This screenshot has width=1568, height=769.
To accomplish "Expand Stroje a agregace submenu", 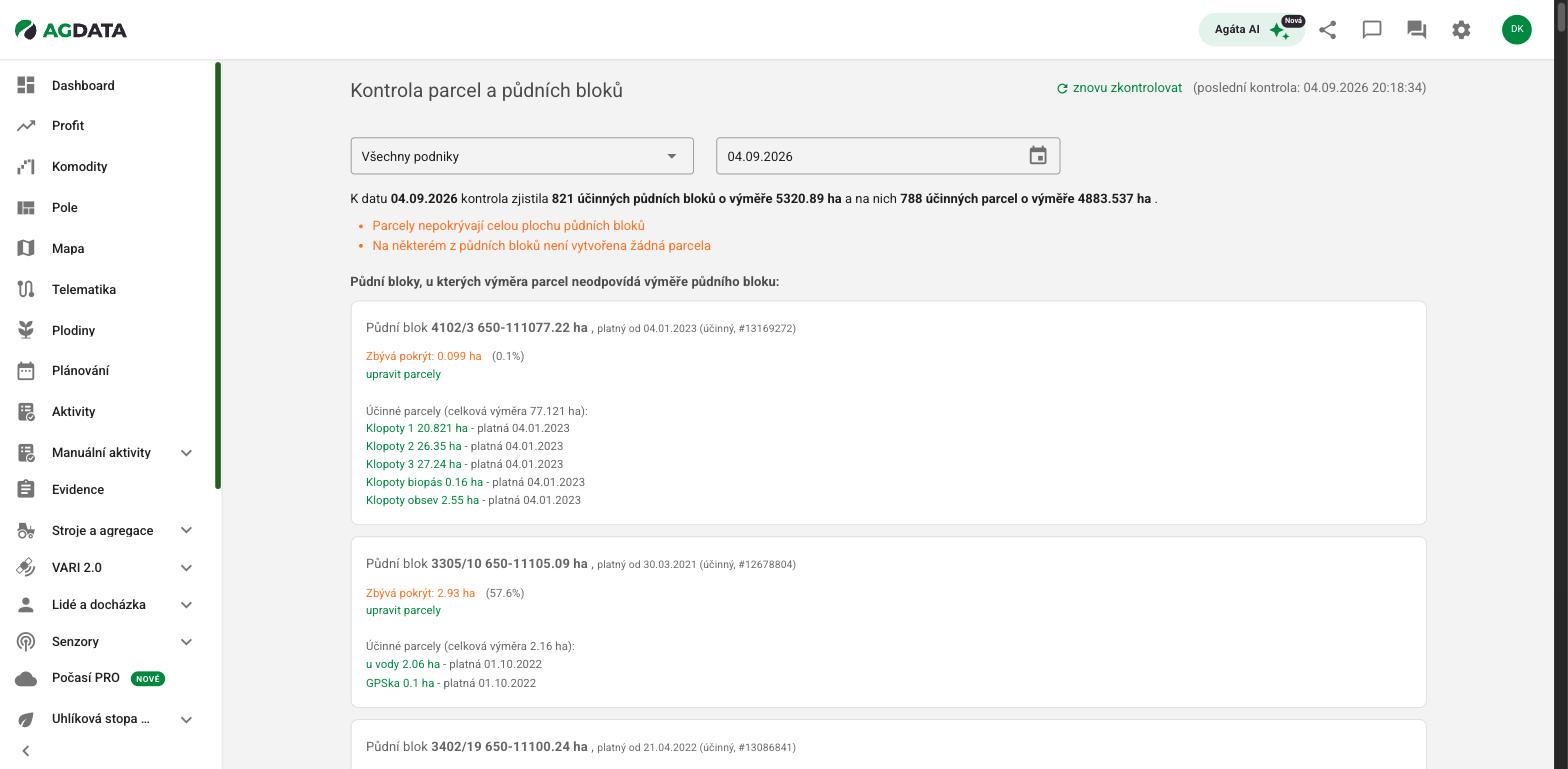I will (x=186, y=531).
